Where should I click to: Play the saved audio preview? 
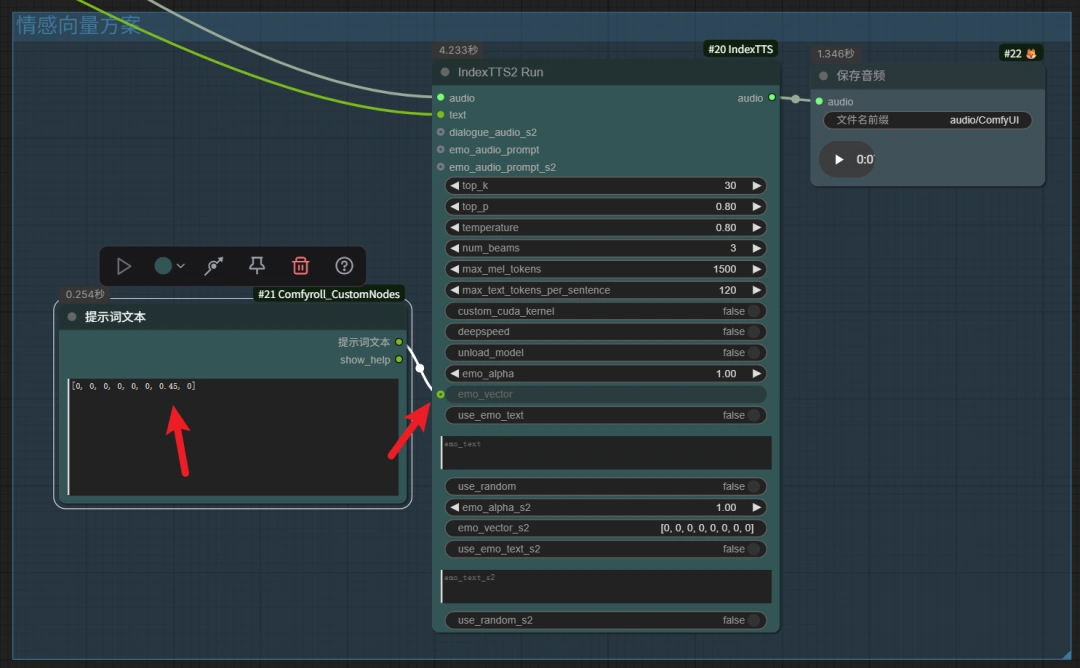click(839, 160)
